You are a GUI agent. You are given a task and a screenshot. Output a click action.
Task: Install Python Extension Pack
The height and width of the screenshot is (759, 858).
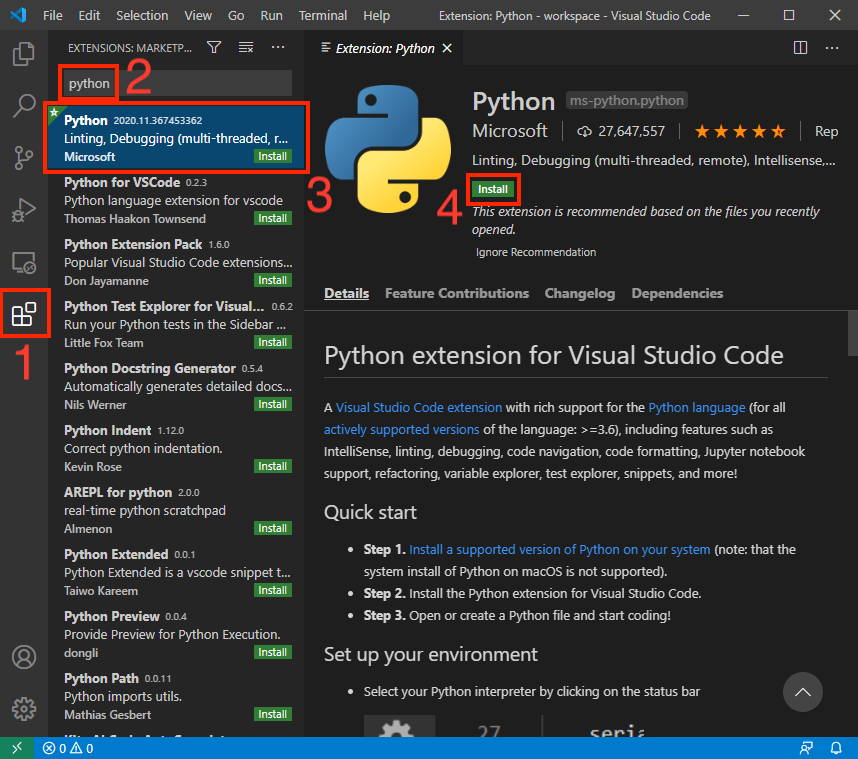273,280
